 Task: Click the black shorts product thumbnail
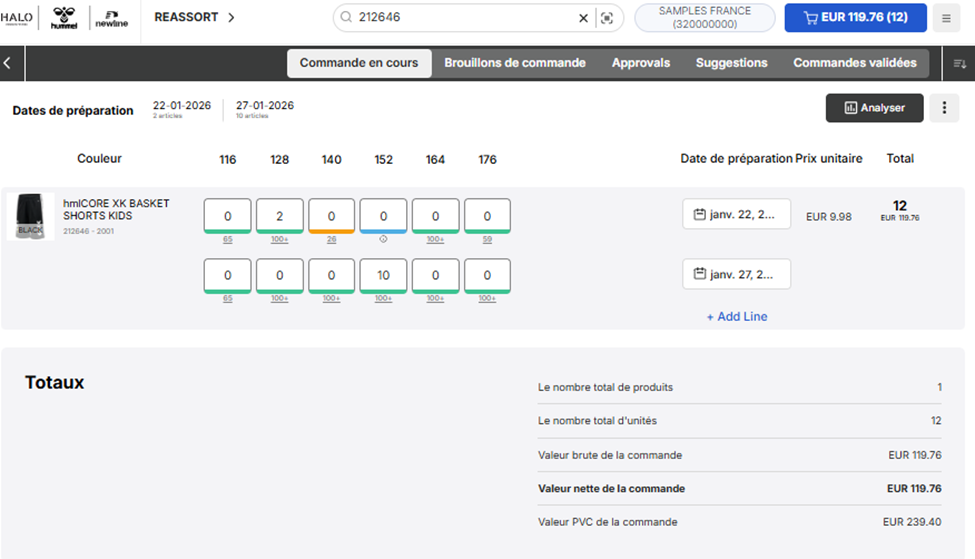click(x=31, y=216)
